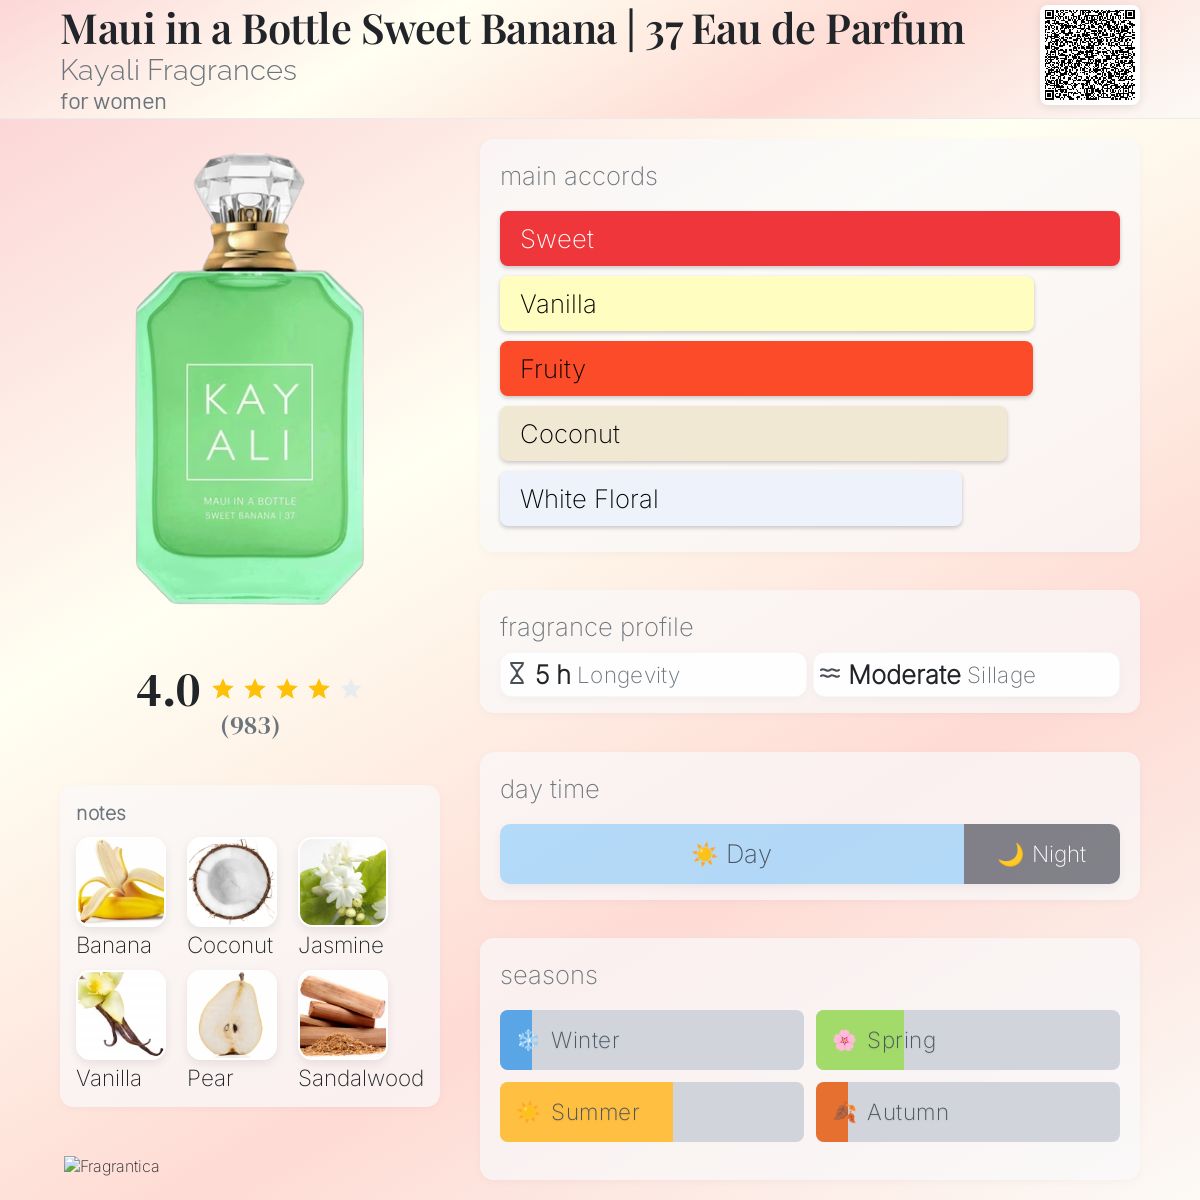Select the White Floral accord bar
Image resolution: width=1200 pixels, height=1200 pixels.
coord(730,499)
